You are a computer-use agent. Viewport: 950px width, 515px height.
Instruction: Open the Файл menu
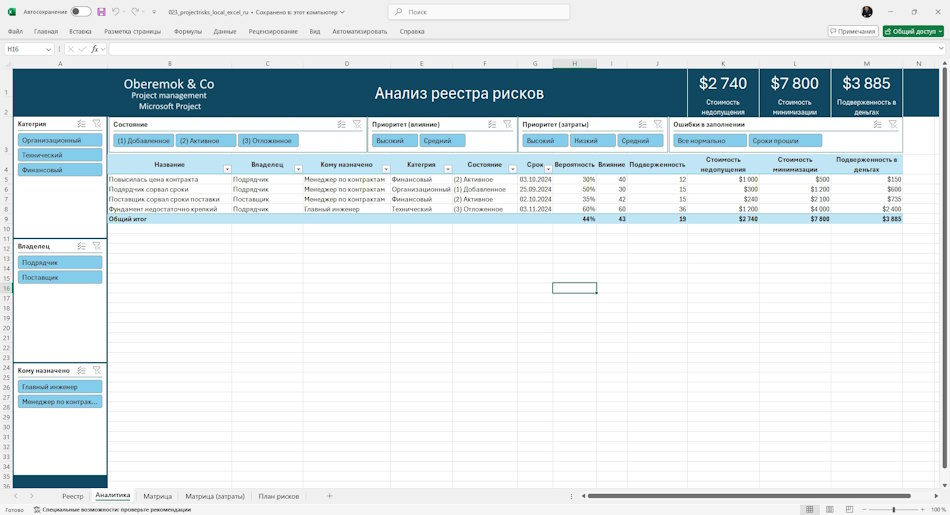(15, 32)
